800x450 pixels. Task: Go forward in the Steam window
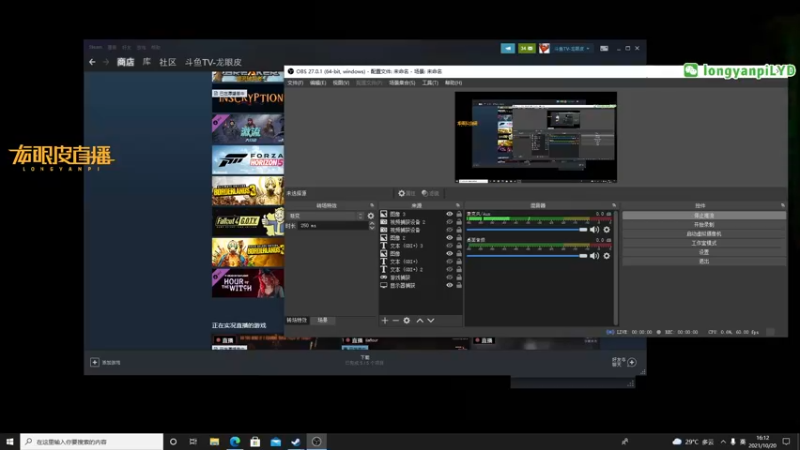(x=106, y=62)
